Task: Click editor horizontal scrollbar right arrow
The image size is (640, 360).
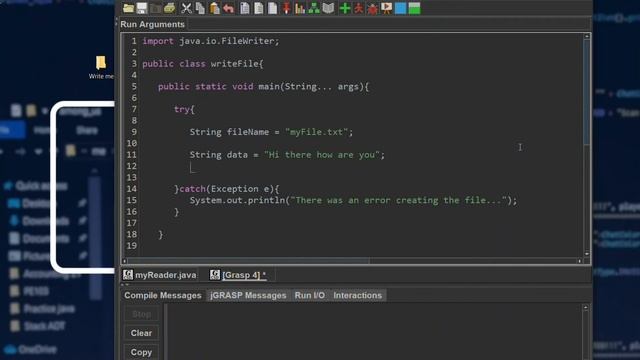Action: (x=580, y=261)
